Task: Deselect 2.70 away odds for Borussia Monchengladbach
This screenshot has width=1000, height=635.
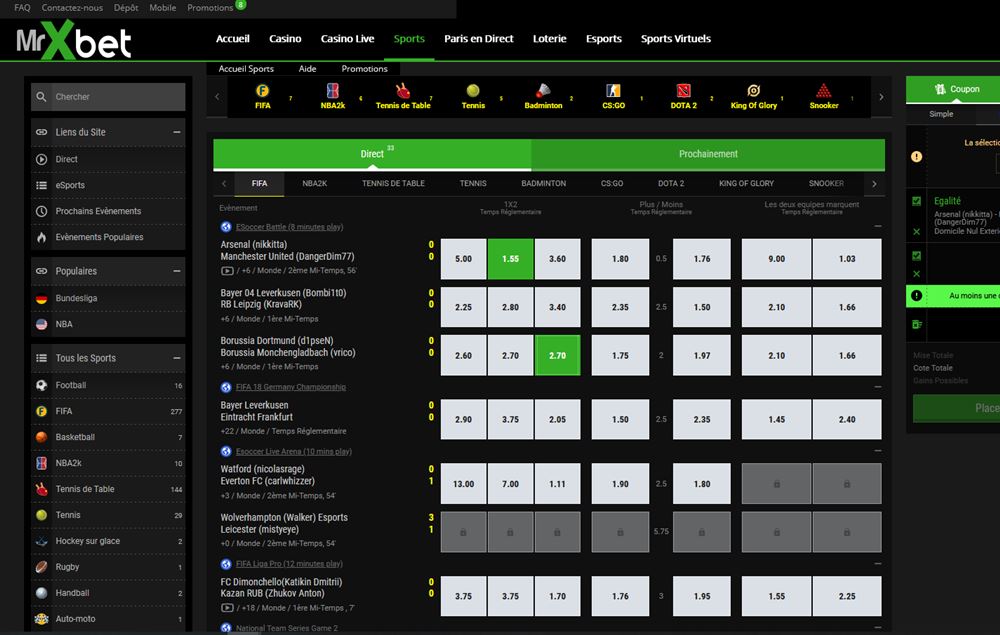Action: pyautogui.click(x=557, y=355)
